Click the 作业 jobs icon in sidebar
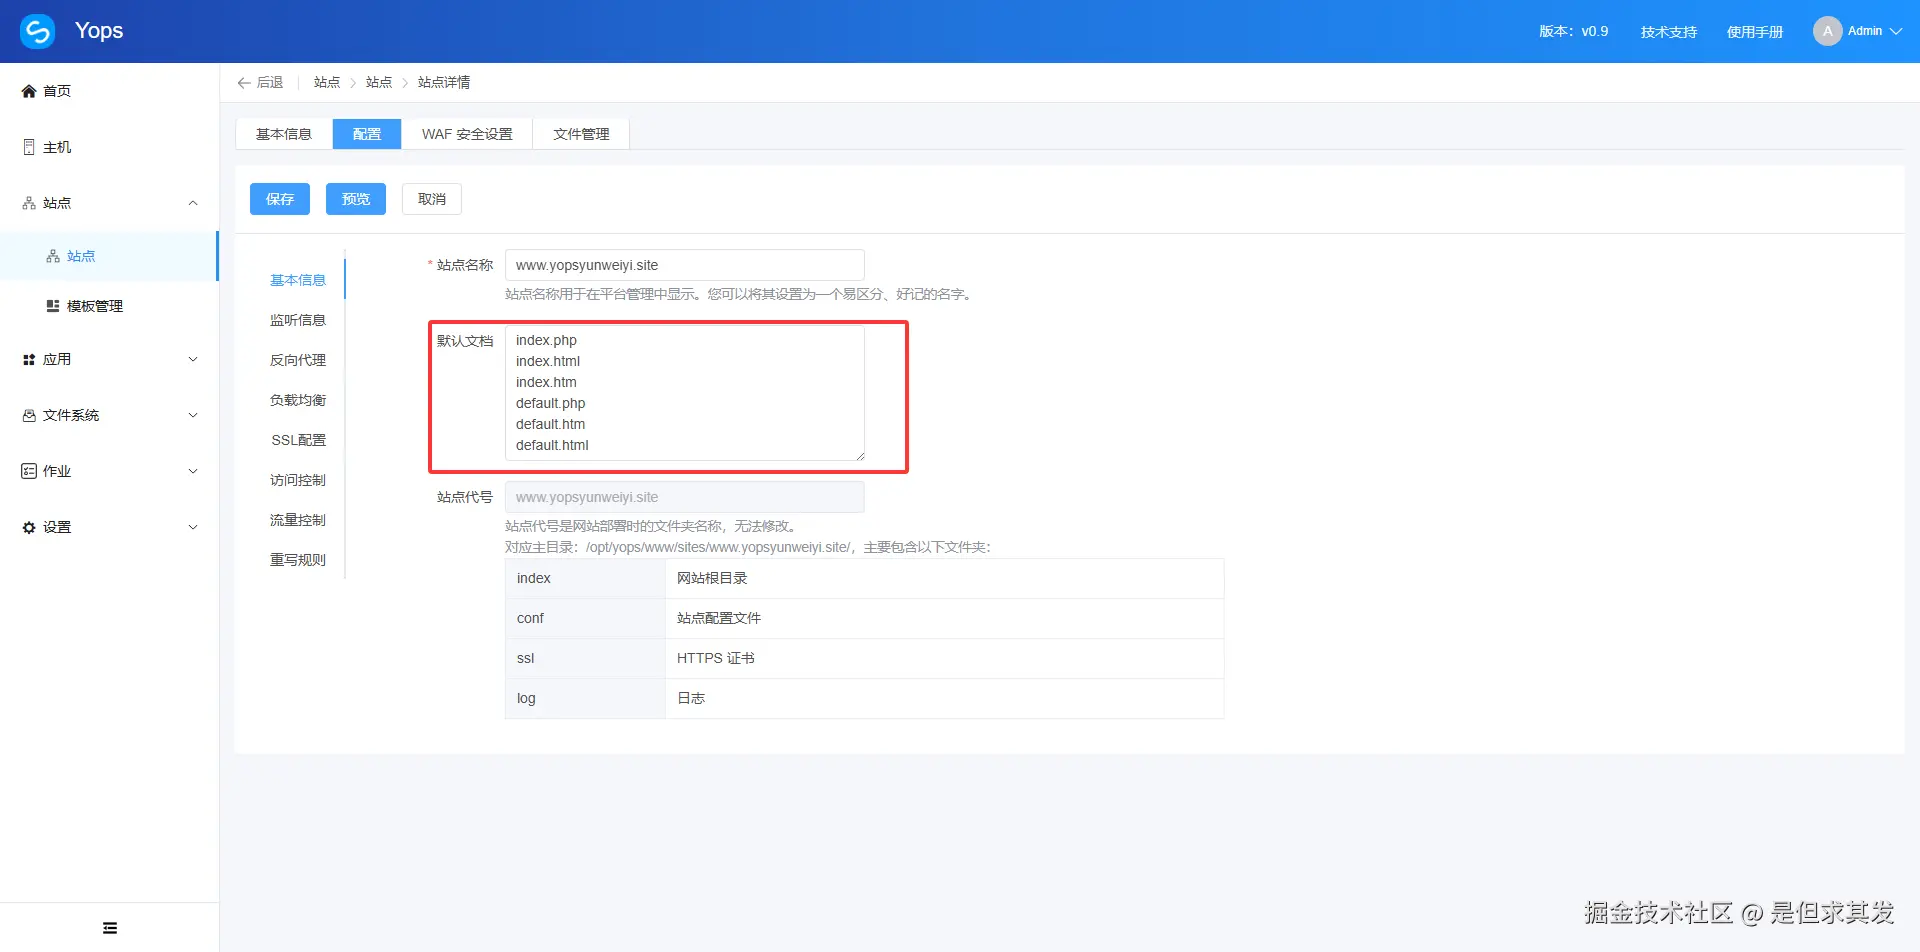 28,470
